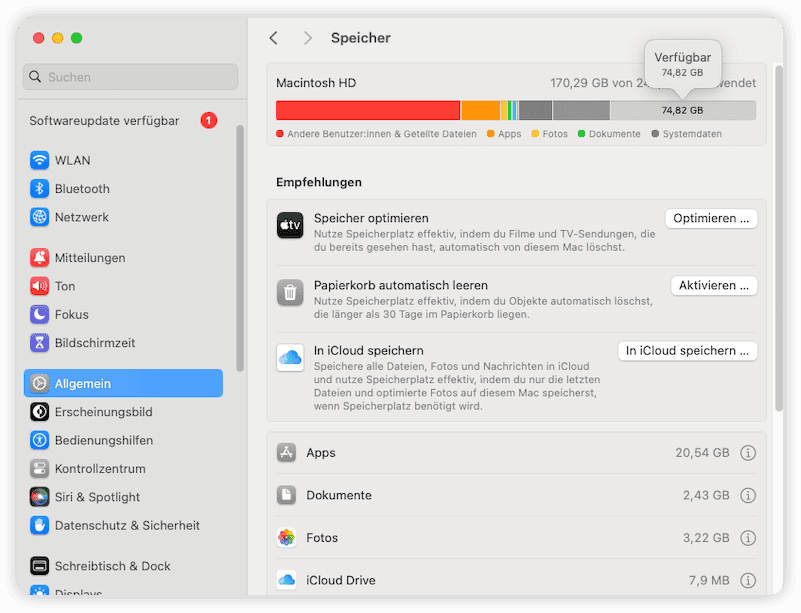This screenshot has height=613, width=801.
Task: Click the Optimieren ... button
Action: point(711,218)
